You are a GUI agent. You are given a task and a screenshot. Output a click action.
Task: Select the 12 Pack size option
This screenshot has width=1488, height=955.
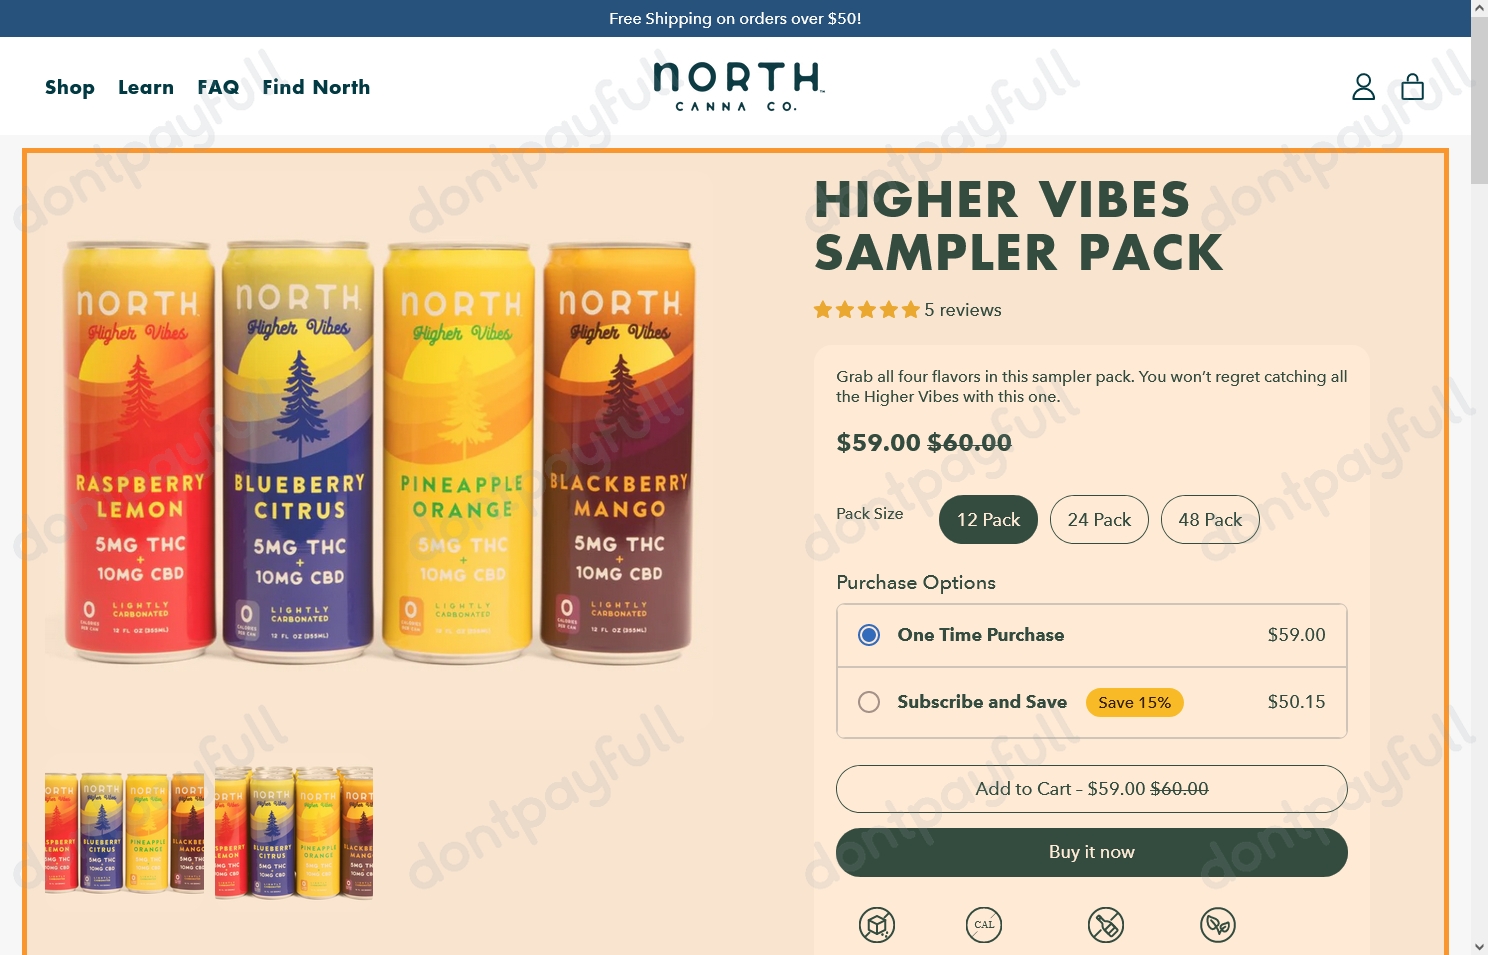point(988,520)
